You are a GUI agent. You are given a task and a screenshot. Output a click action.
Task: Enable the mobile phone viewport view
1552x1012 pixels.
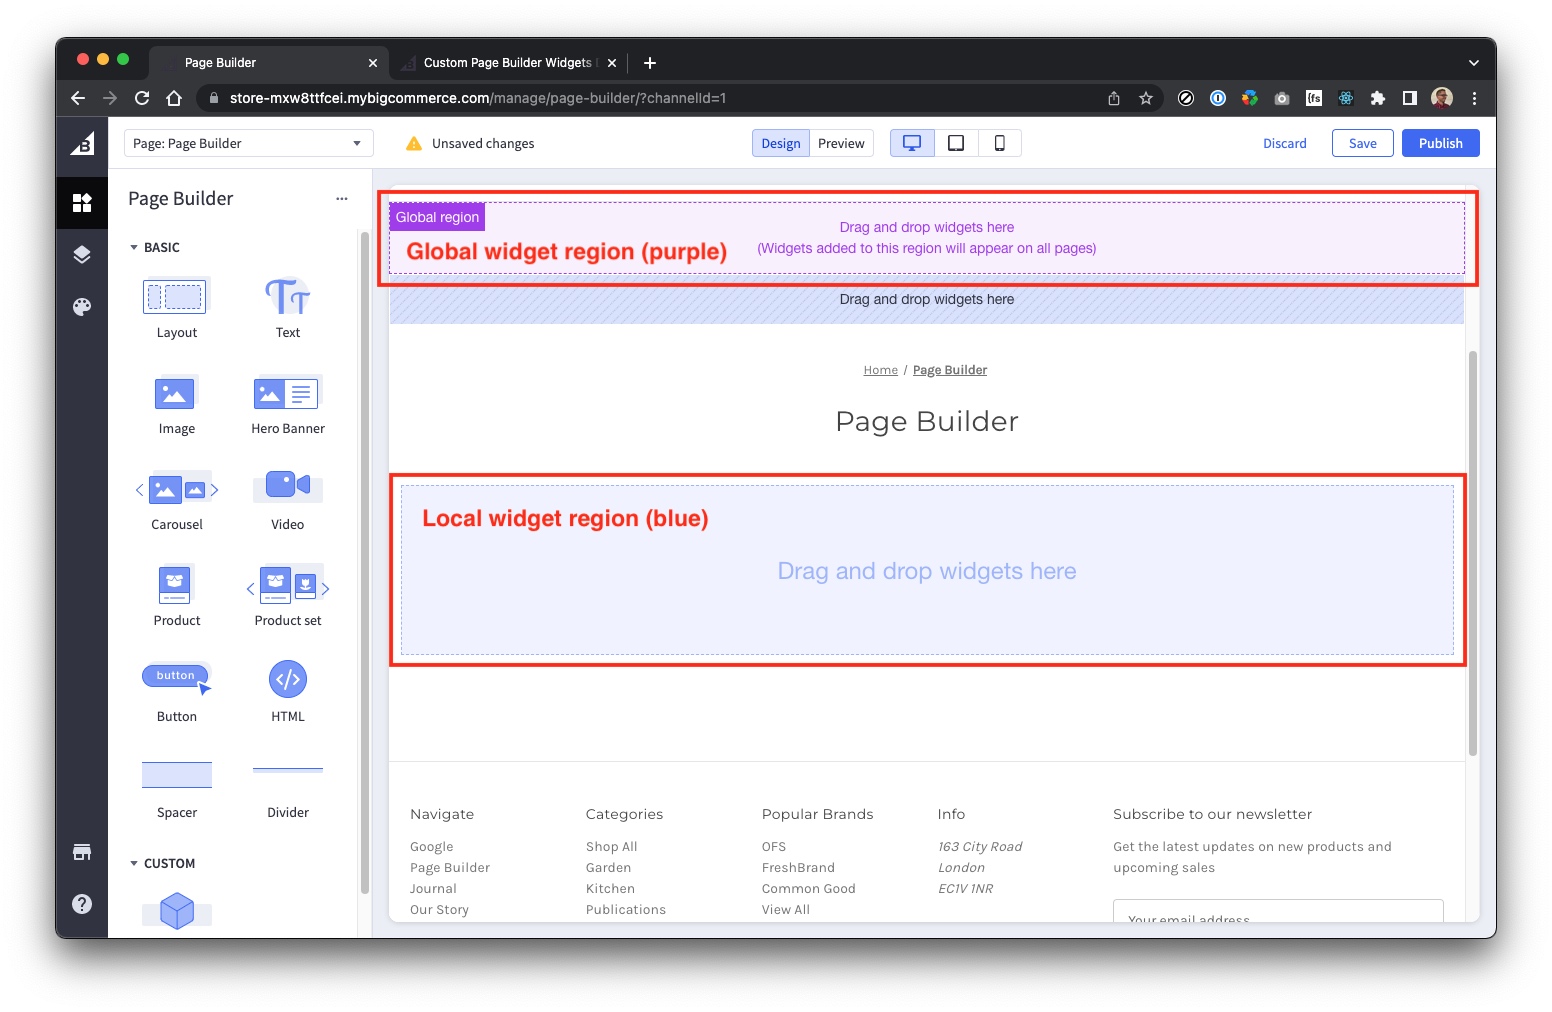[x=999, y=143]
